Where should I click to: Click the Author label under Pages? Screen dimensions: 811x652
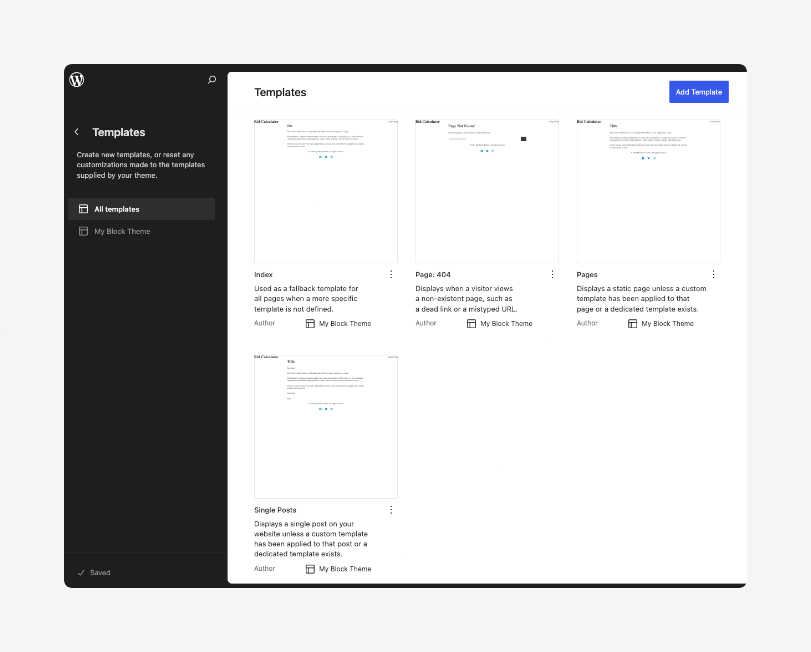pyautogui.click(x=587, y=323)
